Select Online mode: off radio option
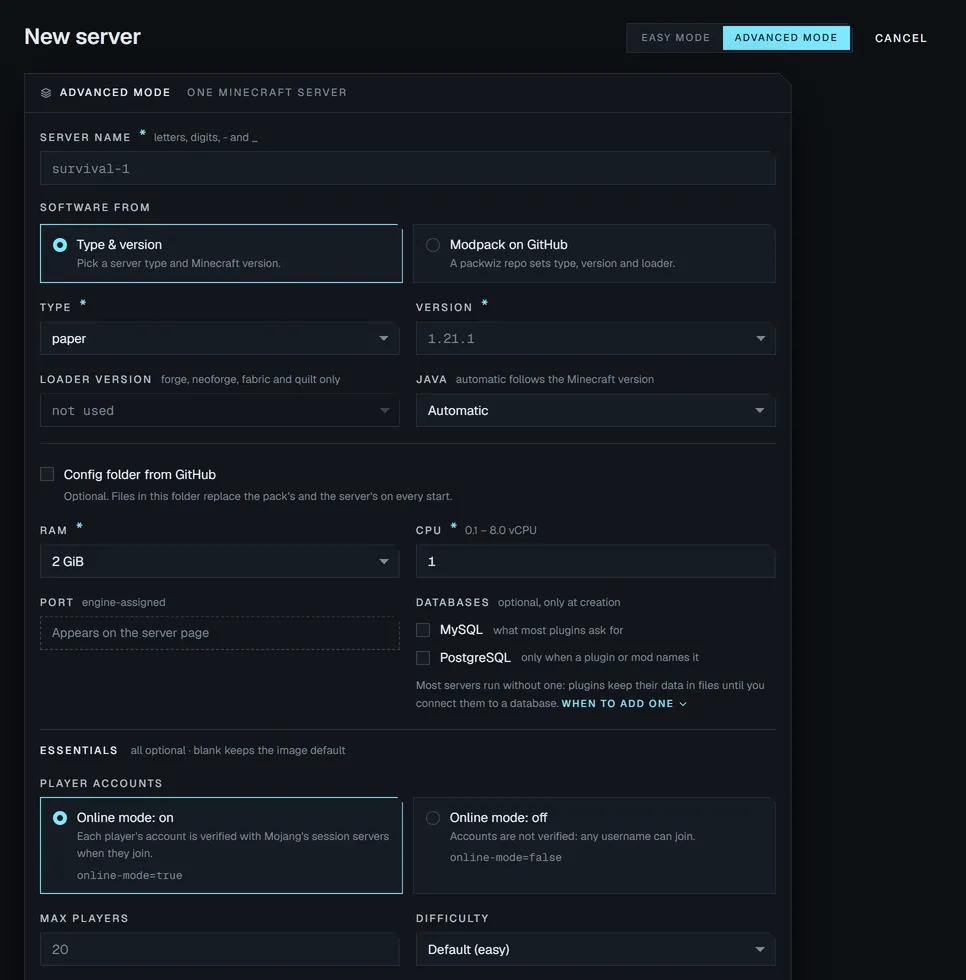Viewport: 966px width, 980px height. point(594,845)
